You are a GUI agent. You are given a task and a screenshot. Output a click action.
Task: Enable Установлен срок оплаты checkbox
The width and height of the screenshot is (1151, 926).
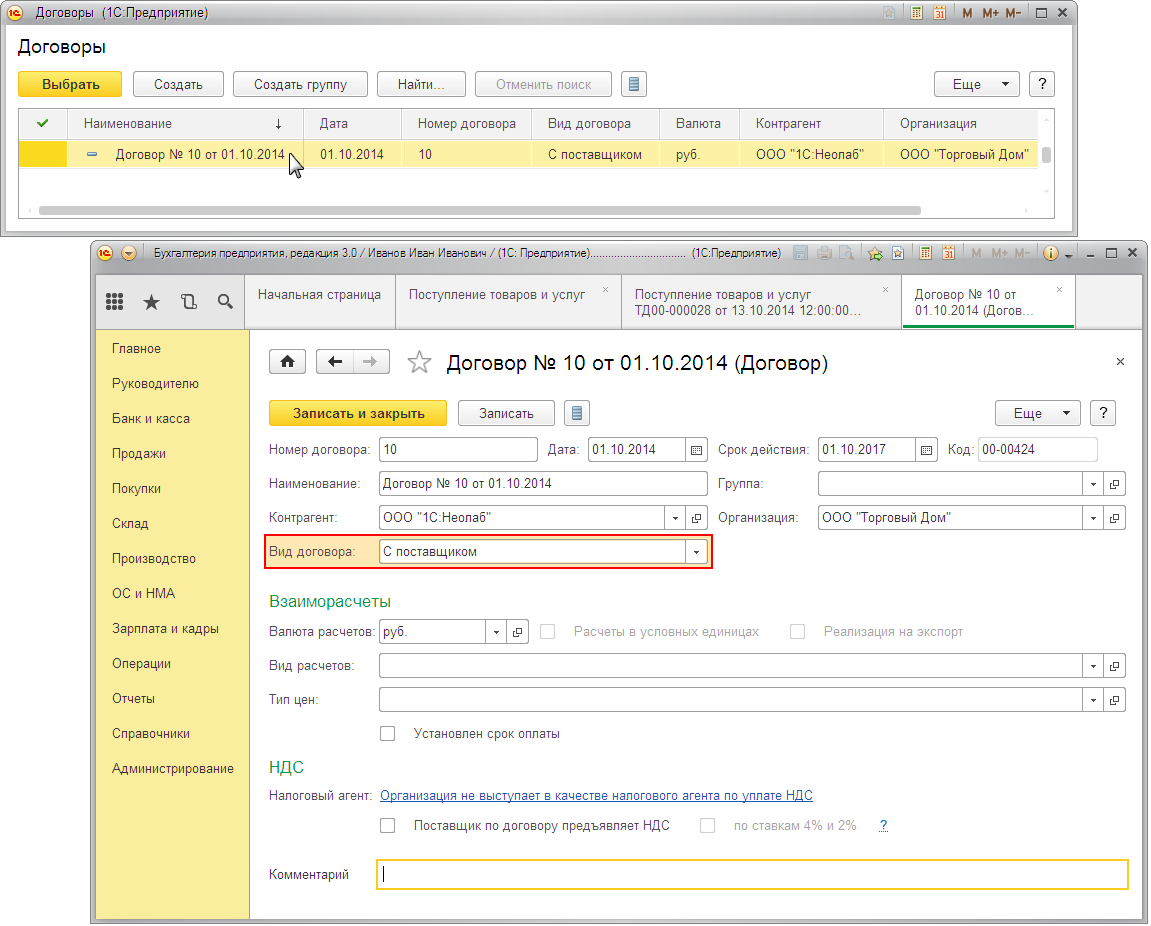point(388,734)
